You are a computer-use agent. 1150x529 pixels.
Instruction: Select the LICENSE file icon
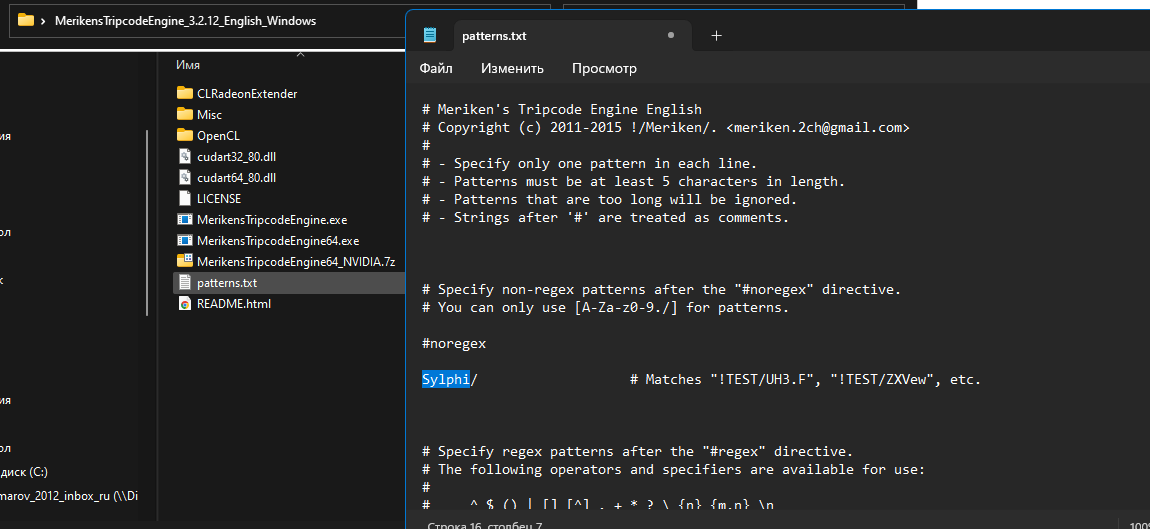184,198
